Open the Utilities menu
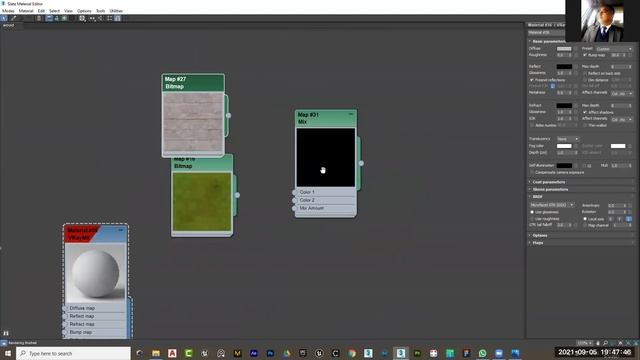Viewport: 640px width, 360px height. tap(116, 11)
